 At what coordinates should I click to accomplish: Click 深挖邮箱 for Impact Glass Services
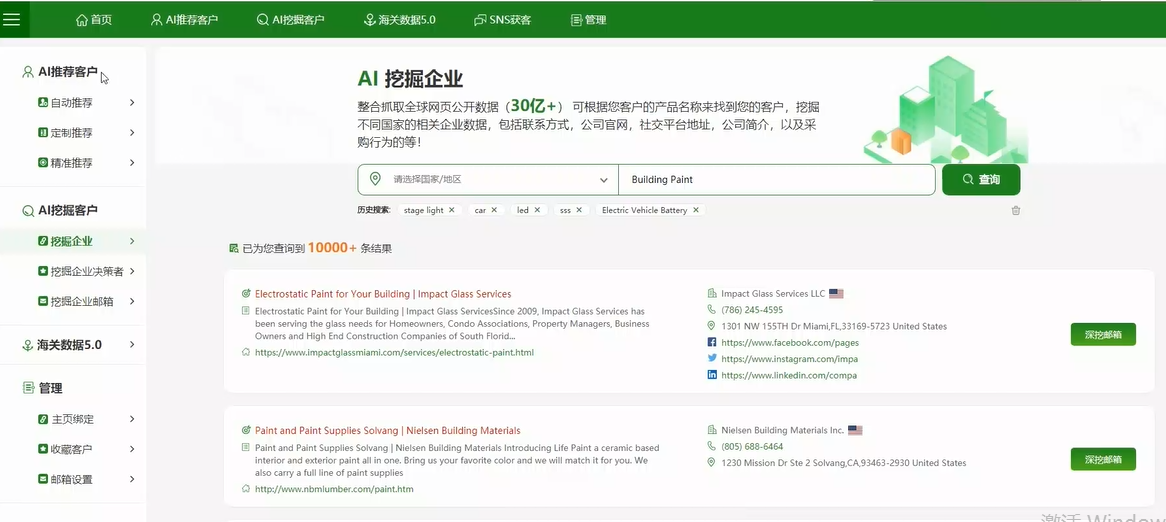[x=1102, y=335]
